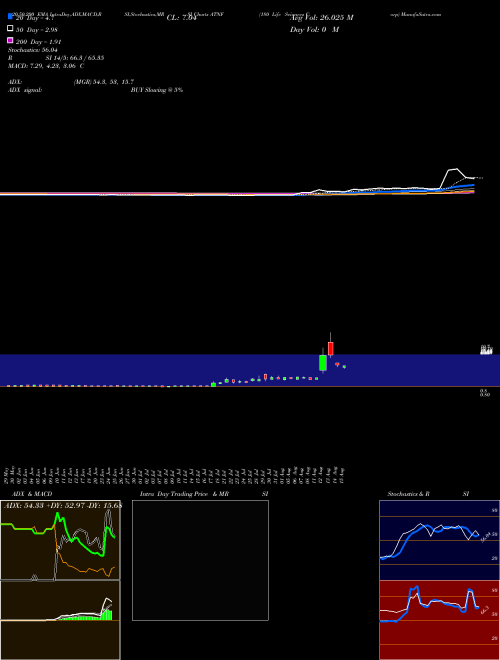The width and height of the screenshot is (500, 660).
Task: Click the large red candlestick body
Action: [x=331, y=349]
